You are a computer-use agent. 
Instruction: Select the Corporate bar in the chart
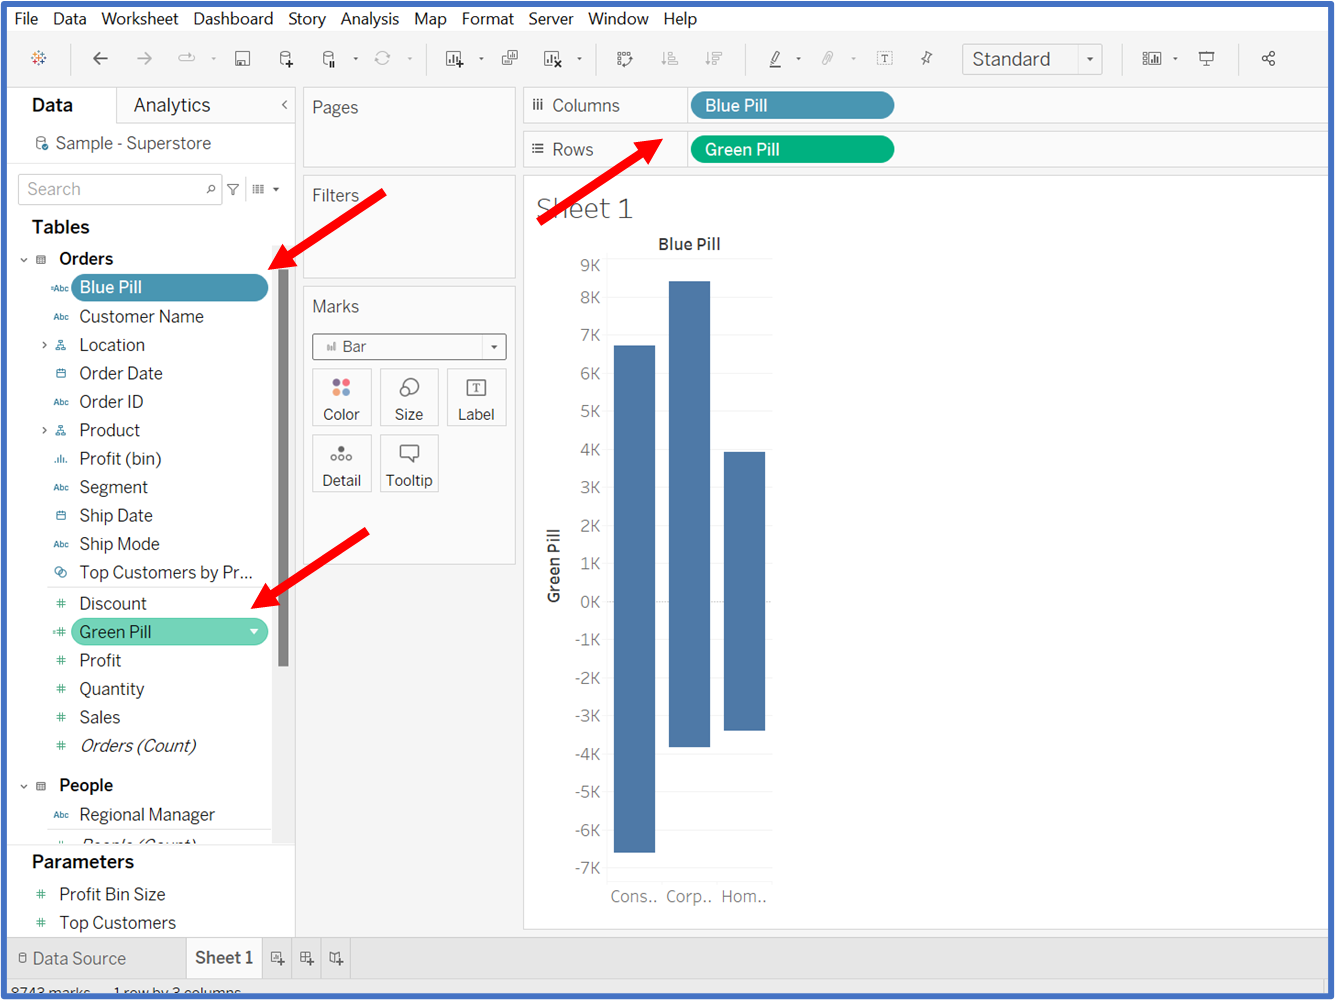(x=689, y=514)
